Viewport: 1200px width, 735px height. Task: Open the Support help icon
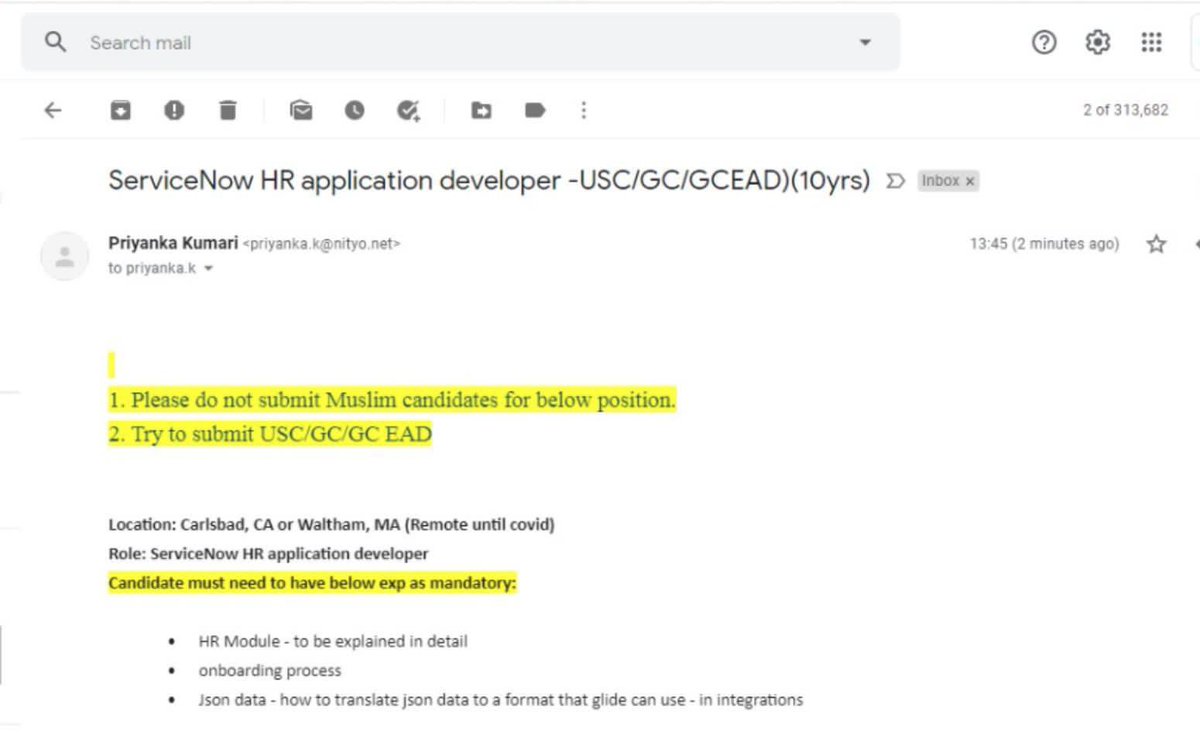[x=1044, y=42]
